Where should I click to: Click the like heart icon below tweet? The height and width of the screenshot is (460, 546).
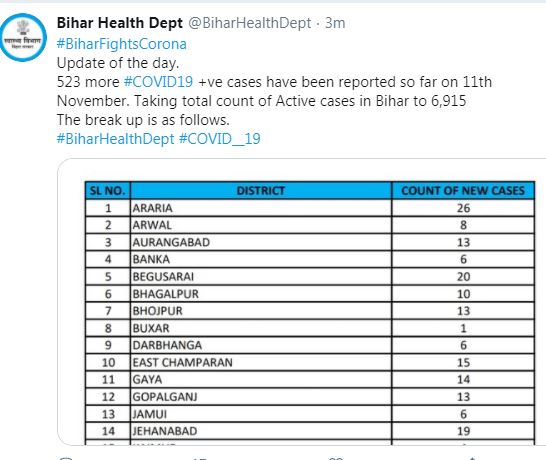pos(336,458)
